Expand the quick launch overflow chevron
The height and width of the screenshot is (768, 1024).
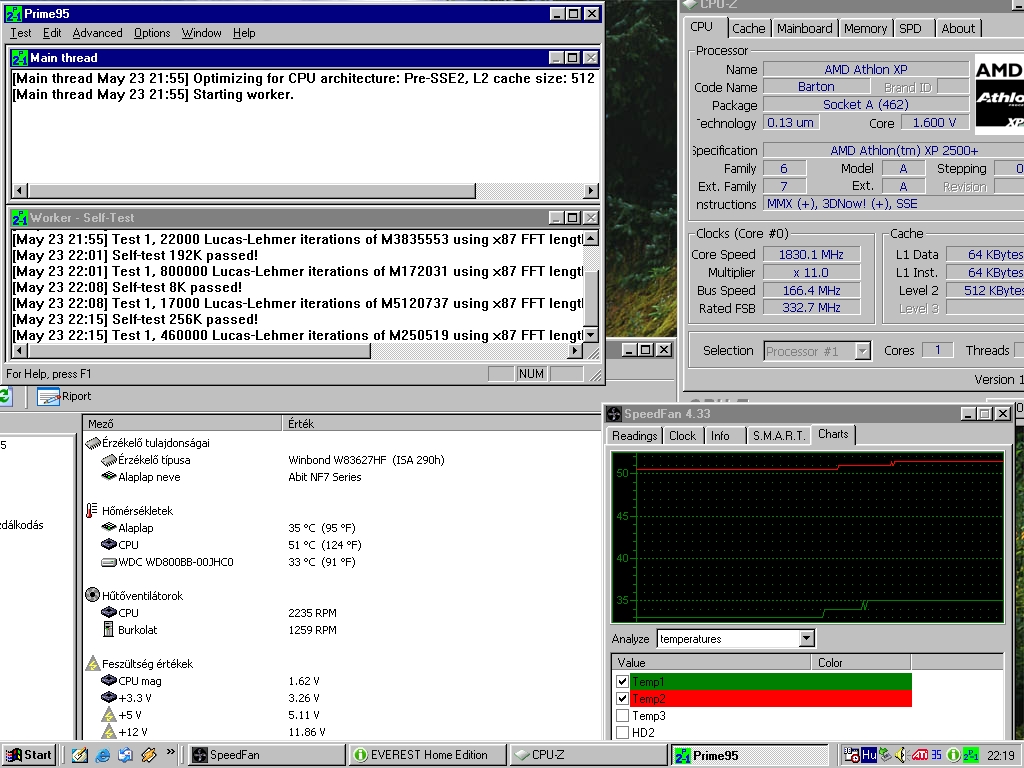[x=171, y=753]
